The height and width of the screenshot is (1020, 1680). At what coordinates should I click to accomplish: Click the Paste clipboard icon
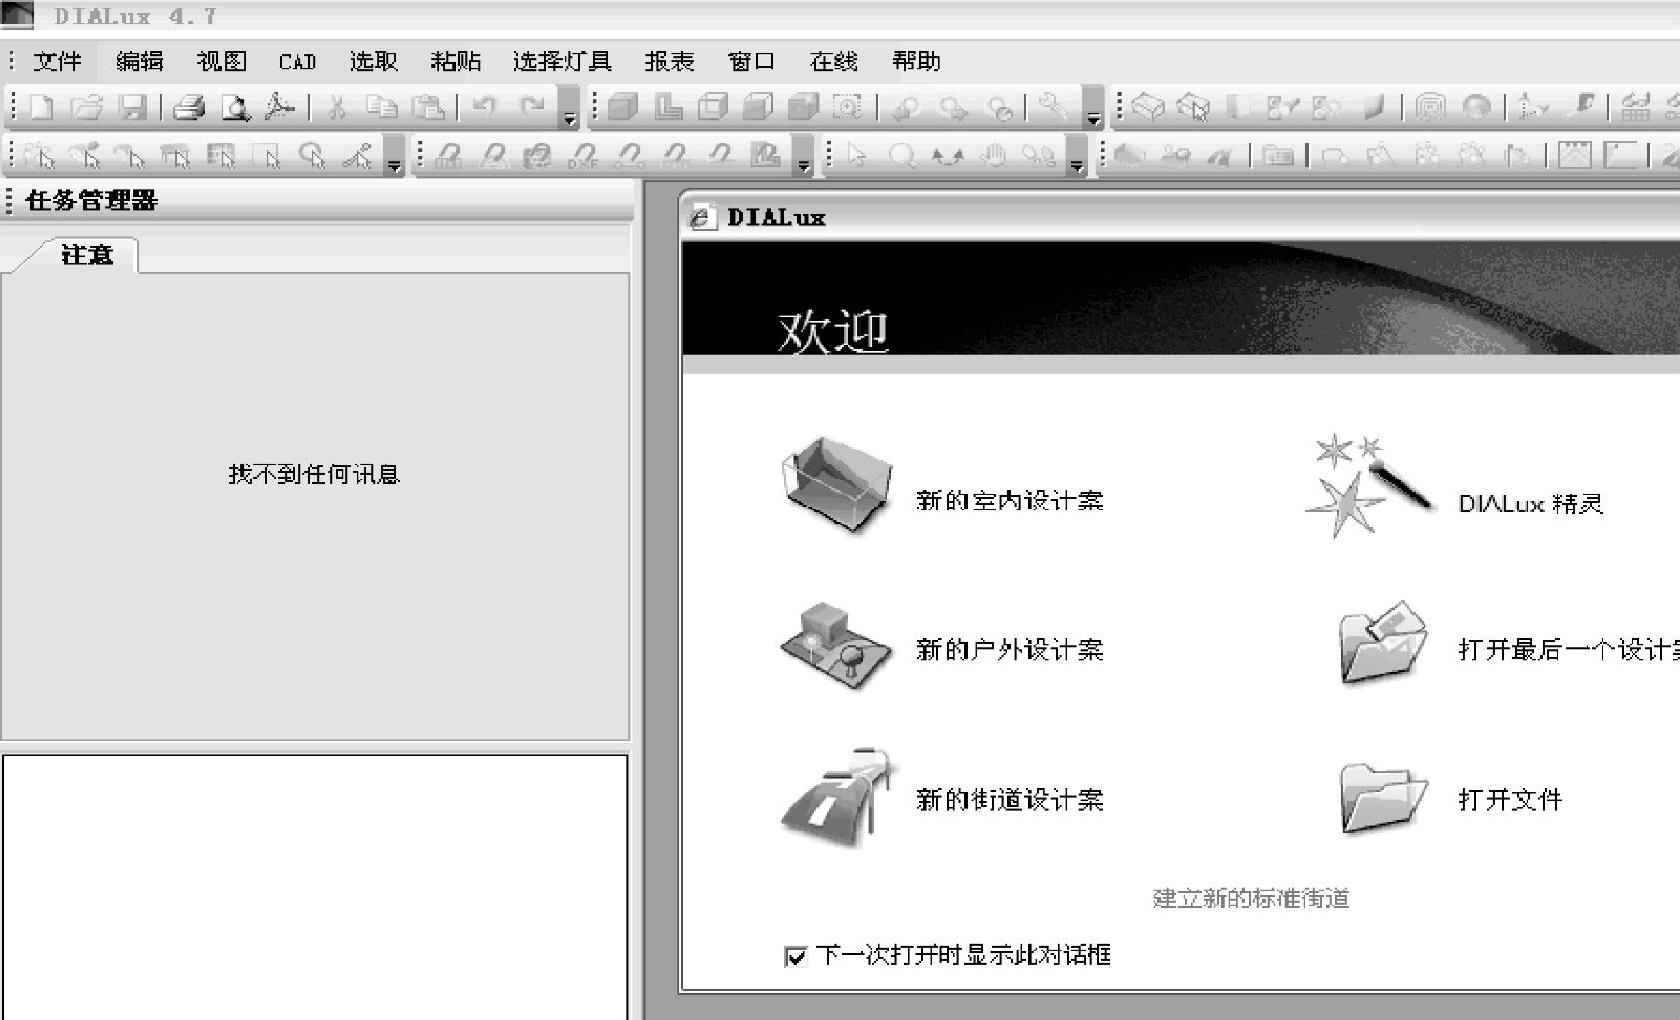pos(428,107)
